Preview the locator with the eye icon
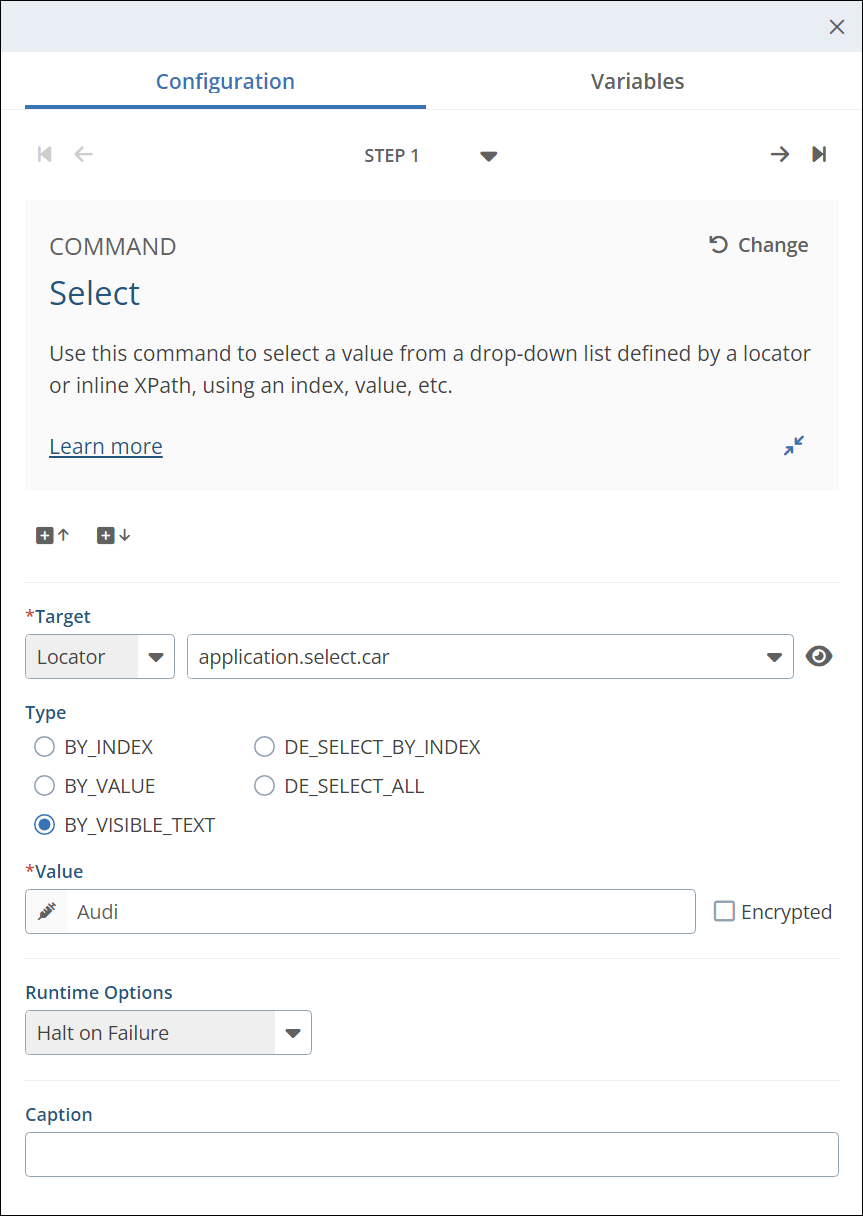 point(819,657)
